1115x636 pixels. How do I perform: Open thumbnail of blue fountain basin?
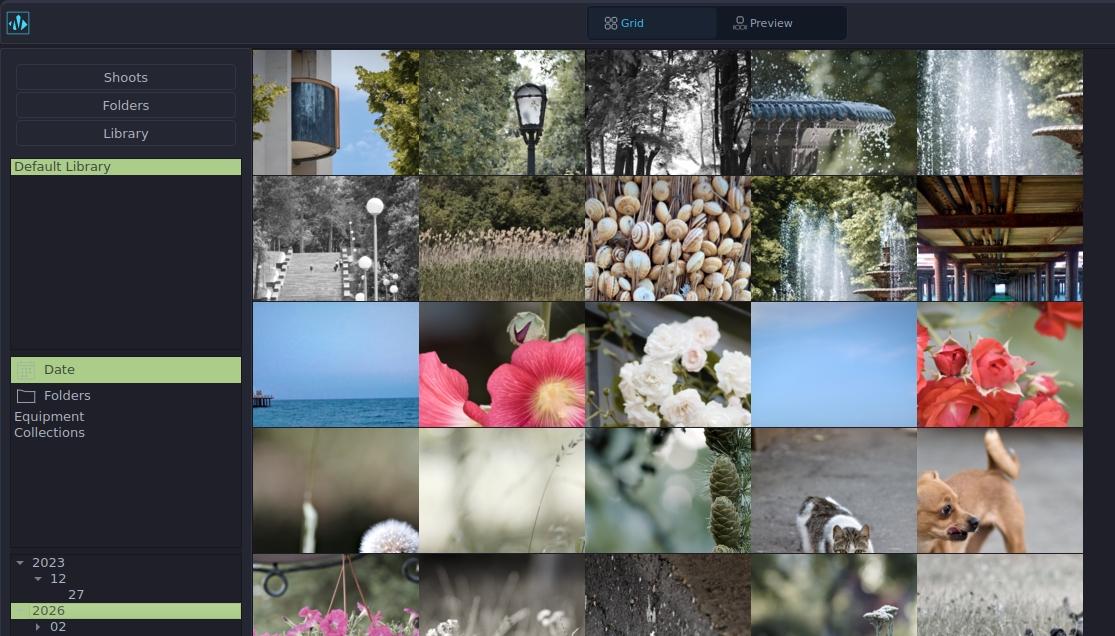tap(834, 112)
